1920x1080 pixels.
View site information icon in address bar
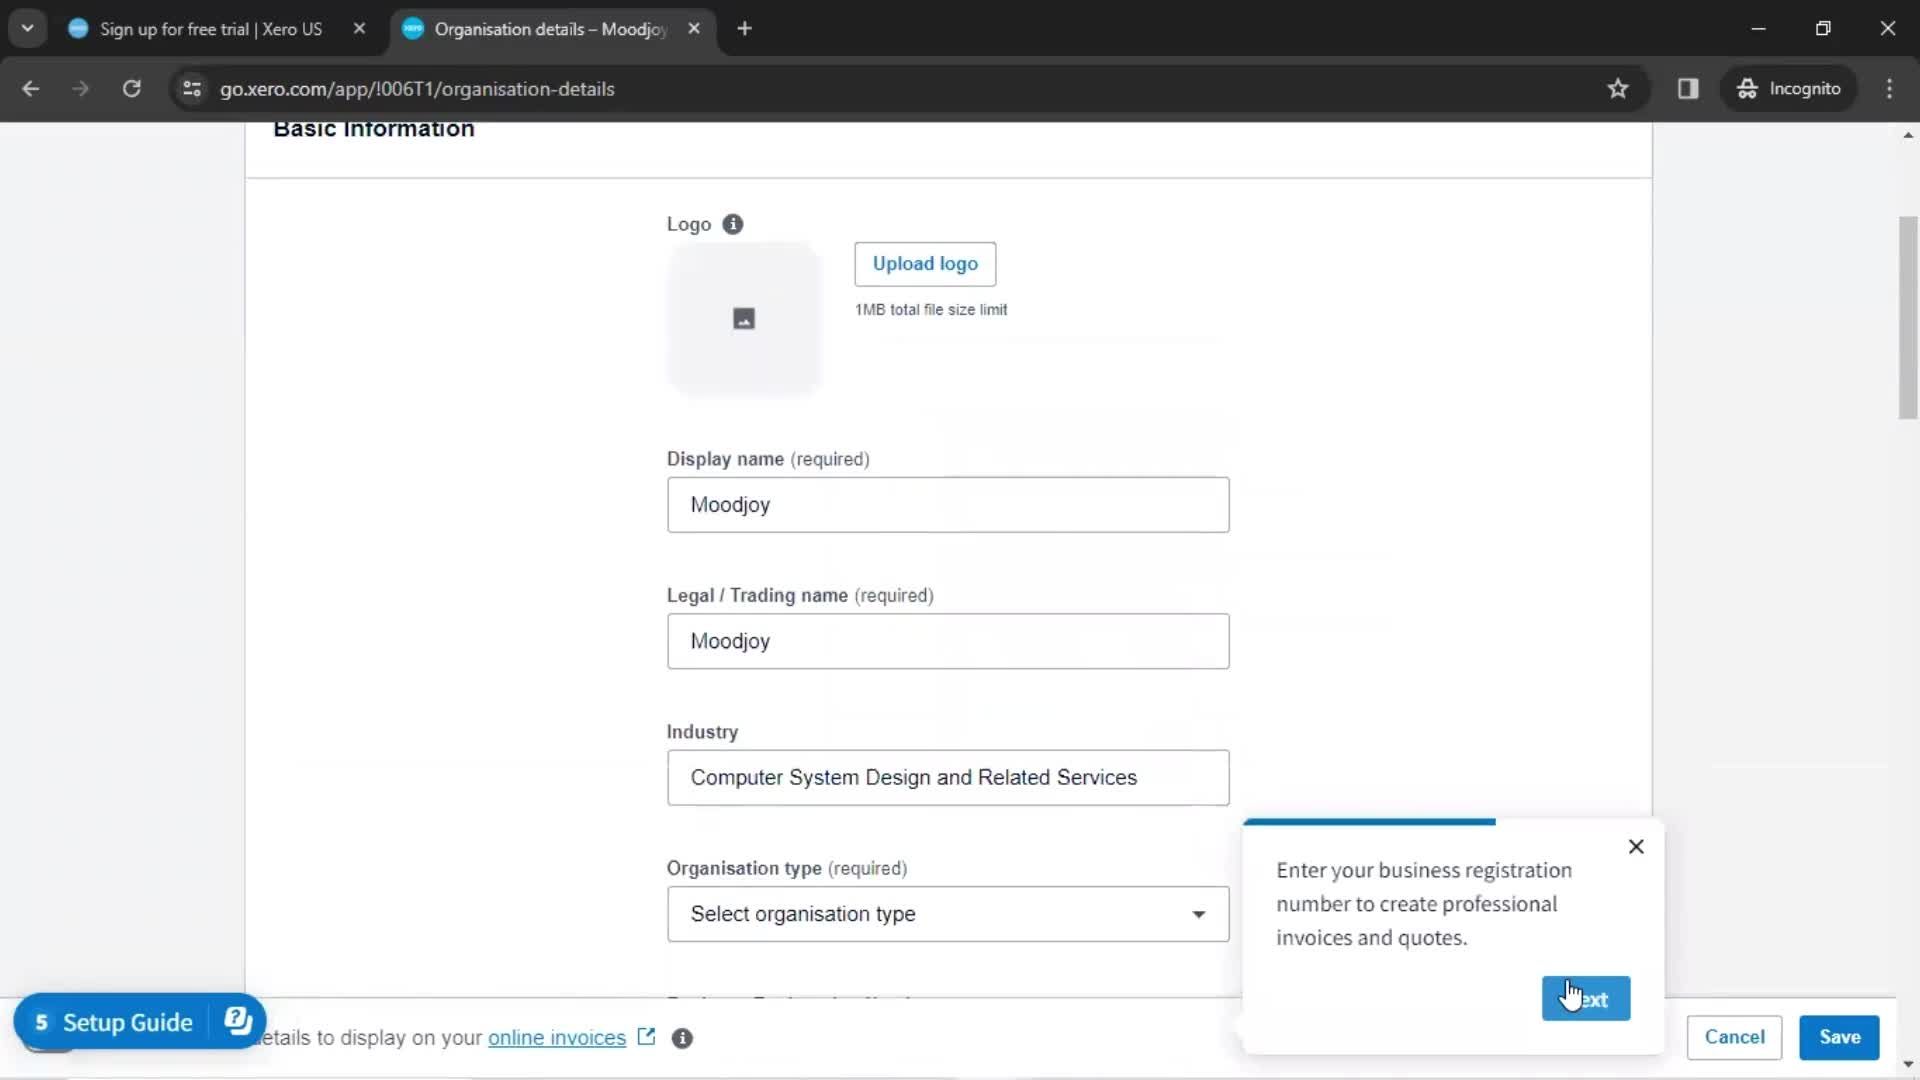(x=192, y=89)
